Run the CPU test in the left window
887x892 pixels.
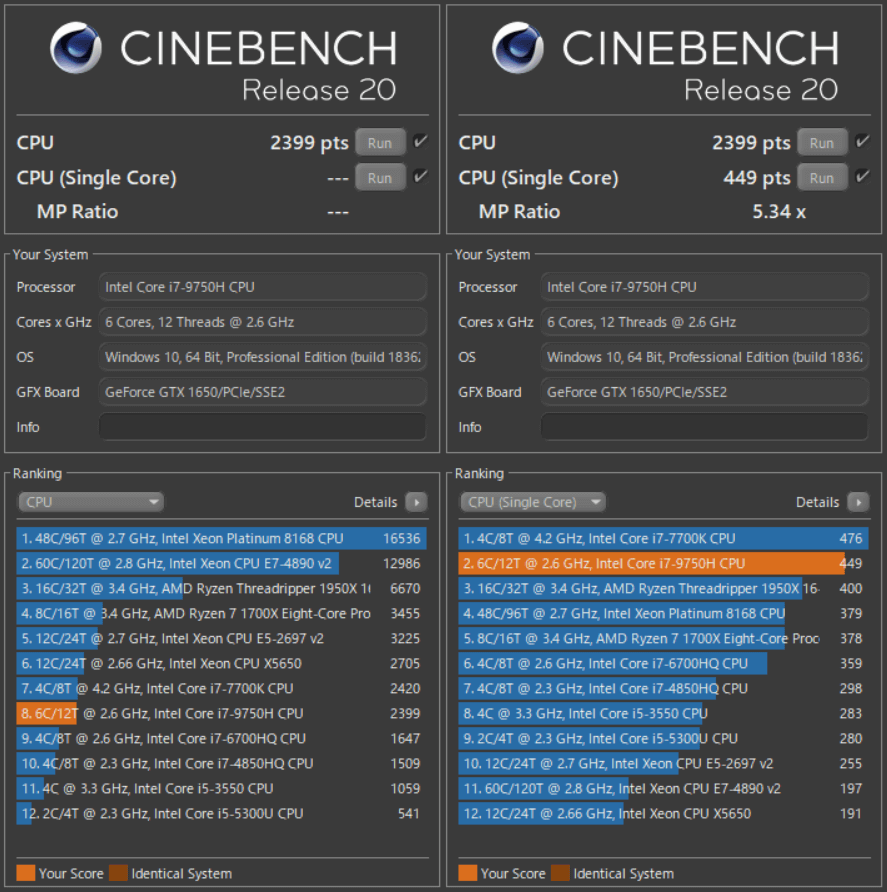tap(380, 143)
